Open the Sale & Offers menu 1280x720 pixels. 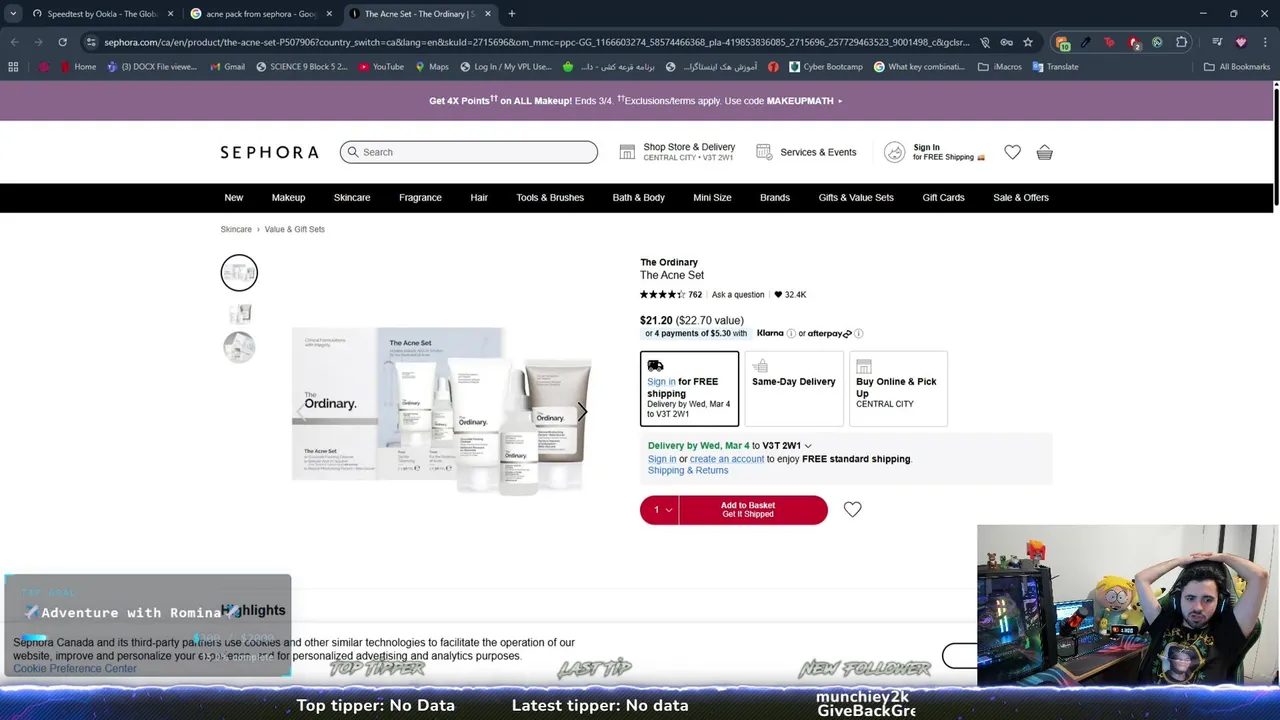1021,198
